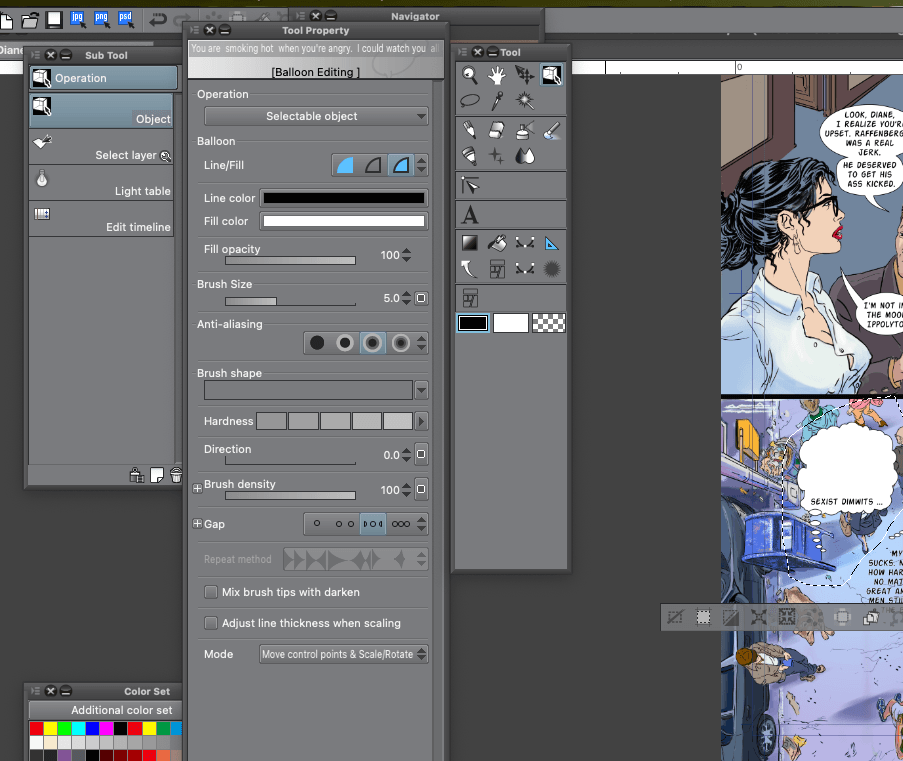The height and width of the screenshot is (761, 903).
Task: Select the strongest anti-aliasing option
Action: pyautogui.click(x=398, y=342)
